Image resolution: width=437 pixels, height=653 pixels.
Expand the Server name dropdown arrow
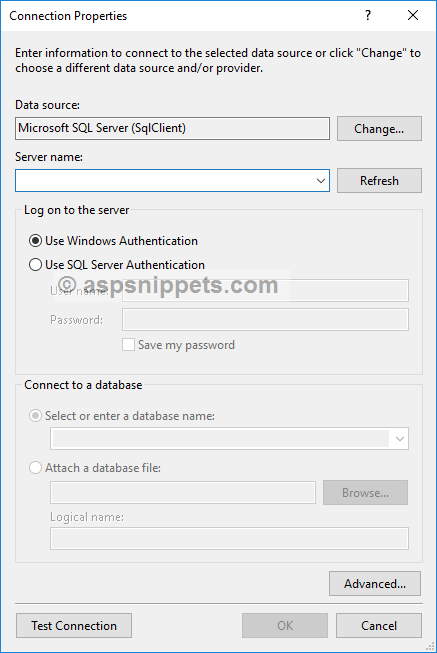point(320,181)
